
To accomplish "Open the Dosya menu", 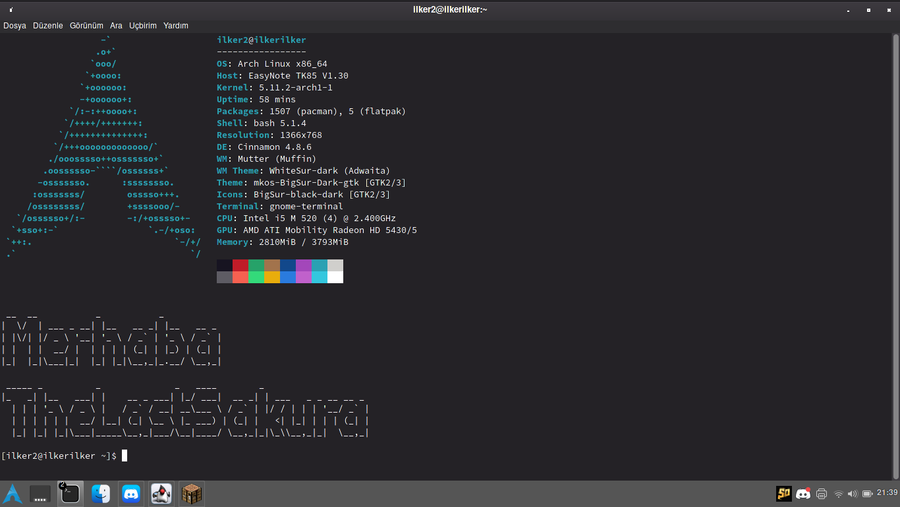I will click(x=14, y=26).
